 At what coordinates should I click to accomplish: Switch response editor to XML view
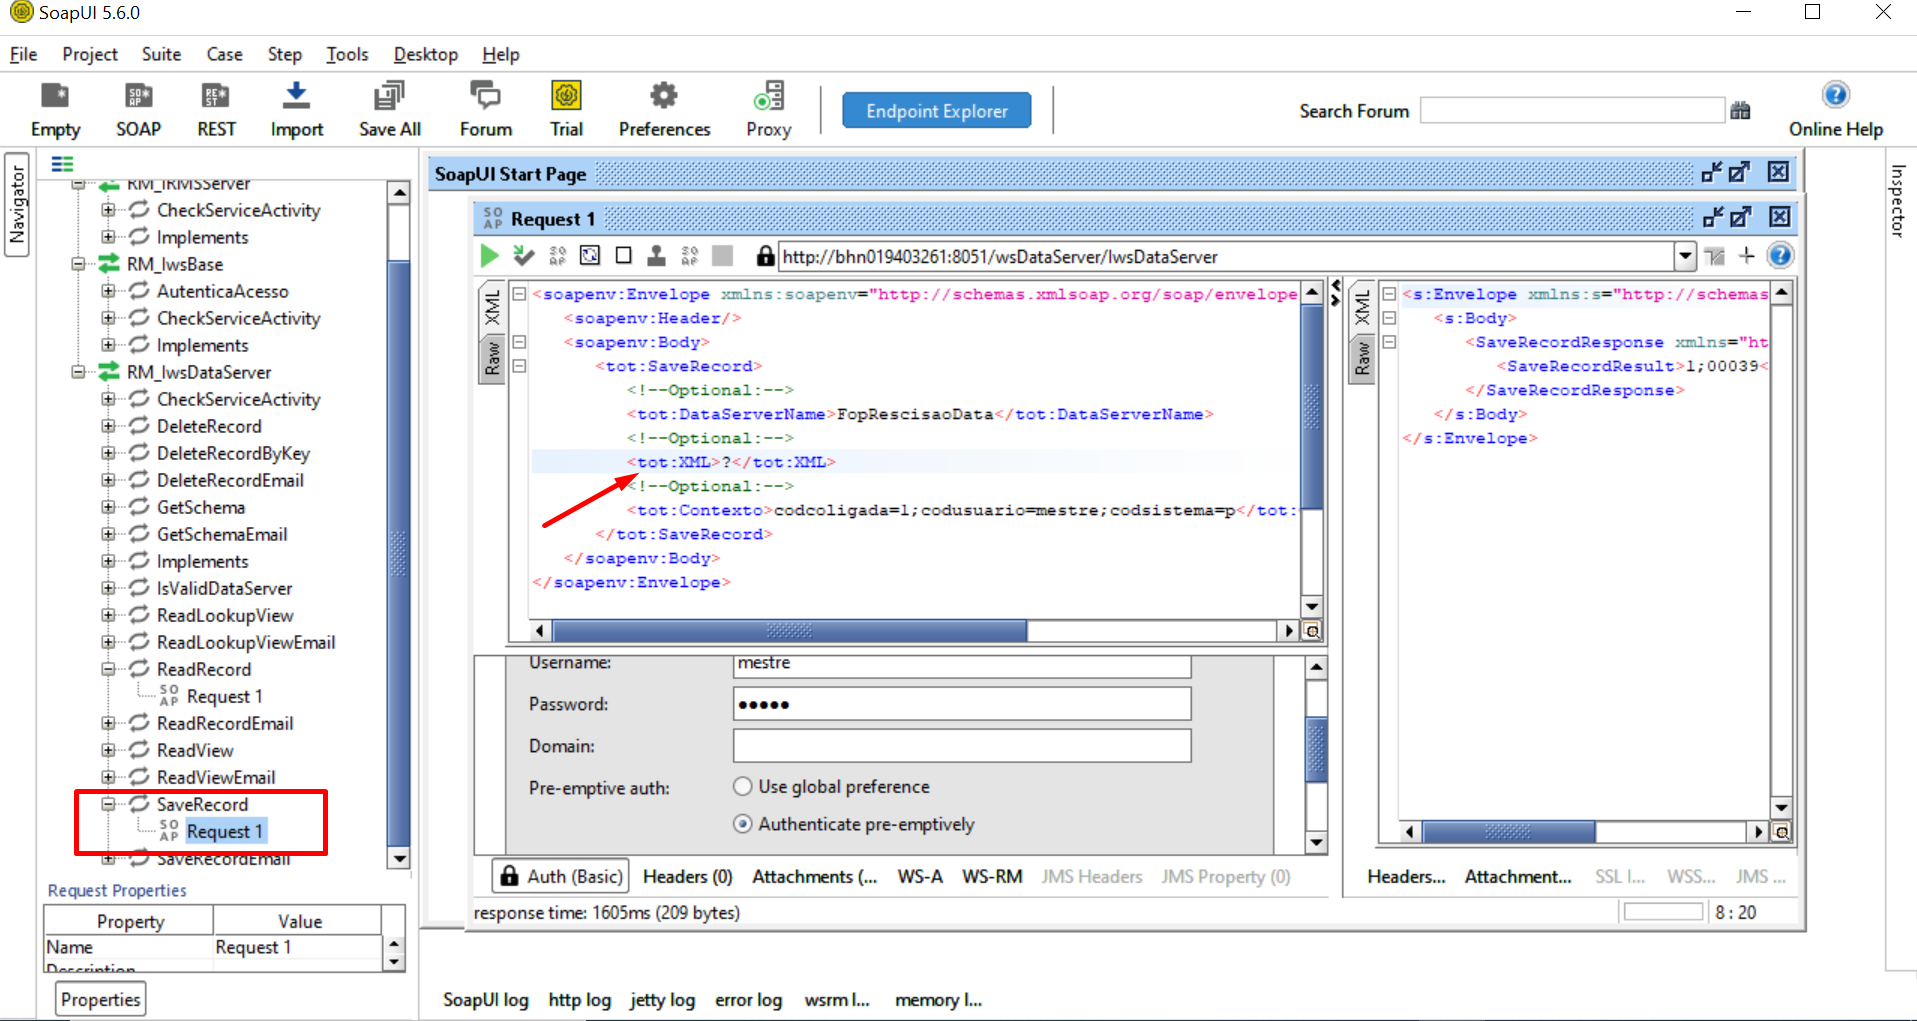(x=1362, y=307)
